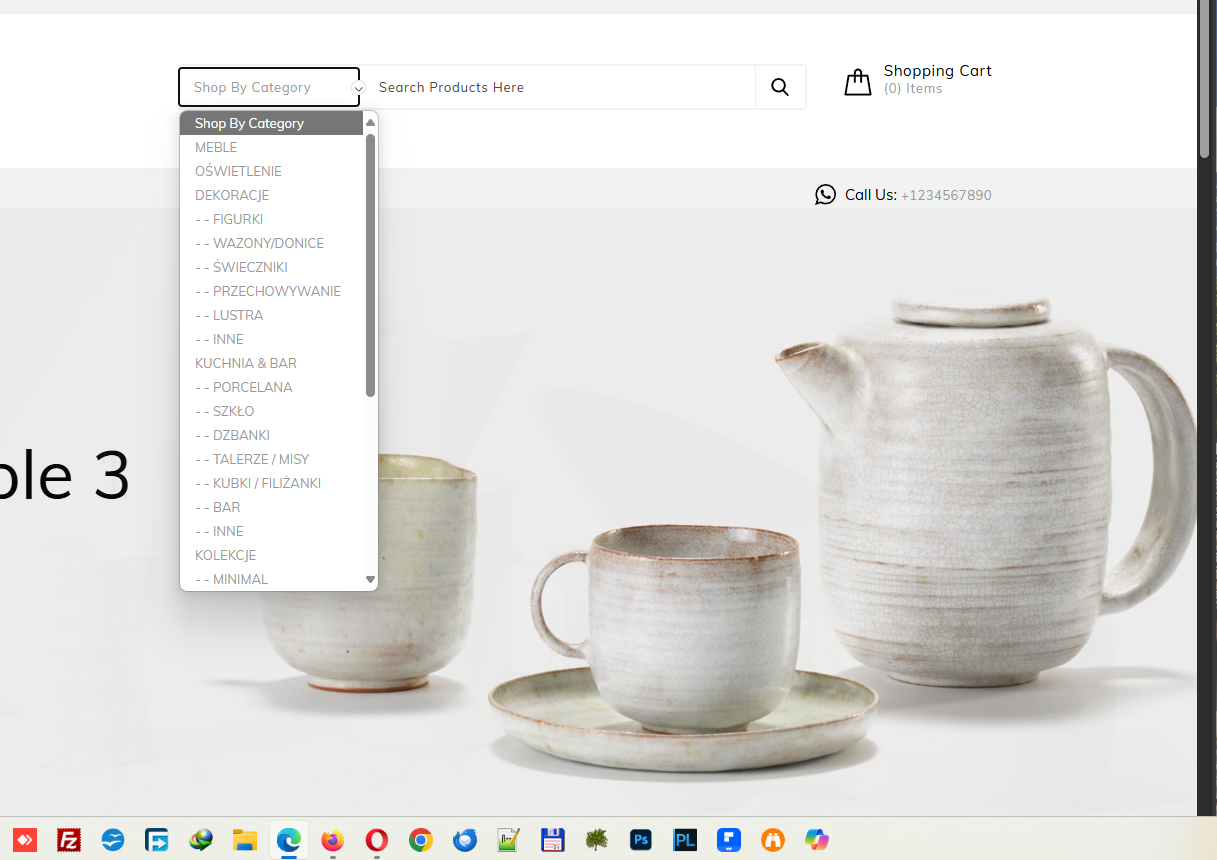Viewport: 1217px width, 860px height.
Task: Launch Google Chrome from taskbar
Action: coord(421,839)
